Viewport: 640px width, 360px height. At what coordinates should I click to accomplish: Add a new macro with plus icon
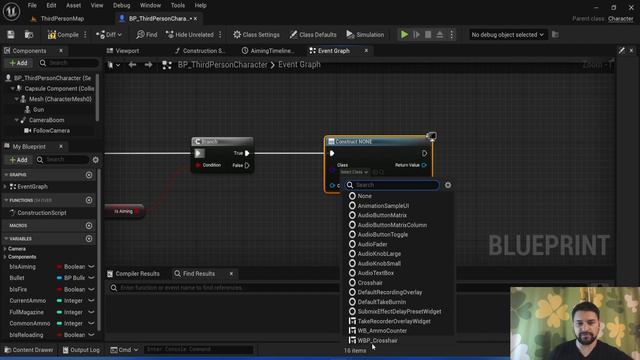coord(89,226)
